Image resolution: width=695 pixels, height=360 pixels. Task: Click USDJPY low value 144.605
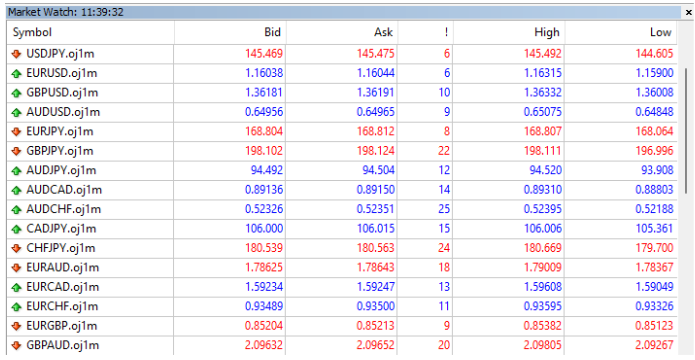654,54
